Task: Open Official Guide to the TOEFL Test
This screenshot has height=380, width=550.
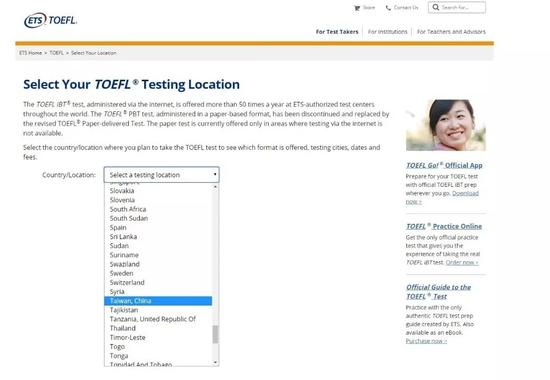Action: click(x=438, y=292)
